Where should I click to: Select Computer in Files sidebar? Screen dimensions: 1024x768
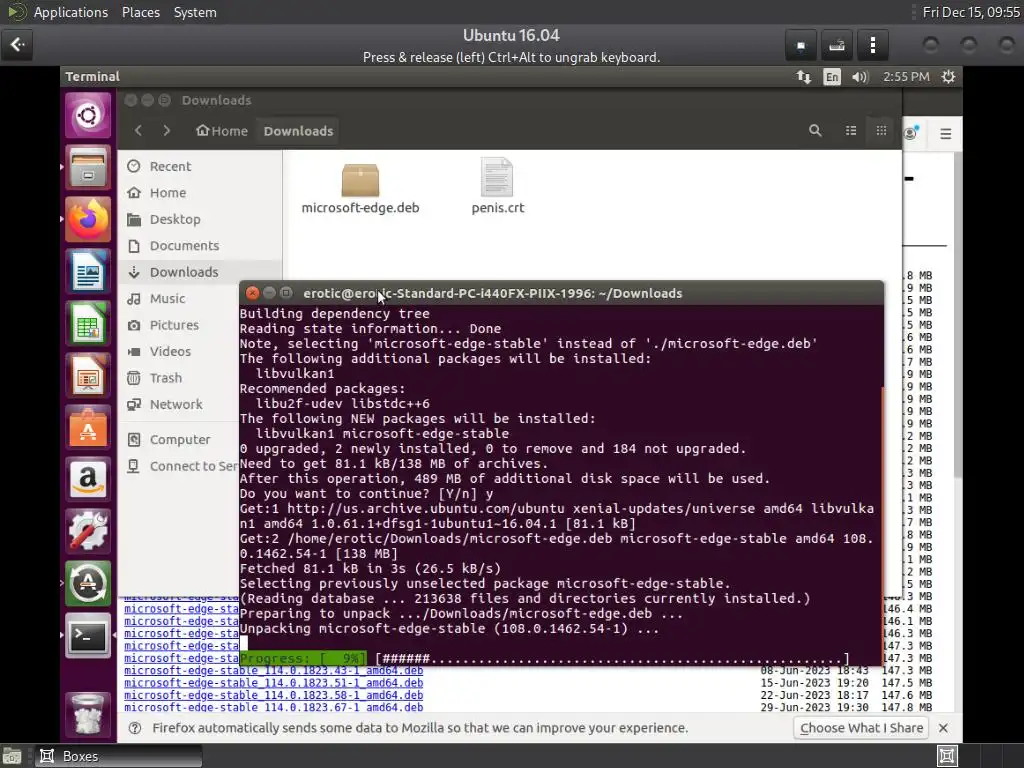(179, 440)
